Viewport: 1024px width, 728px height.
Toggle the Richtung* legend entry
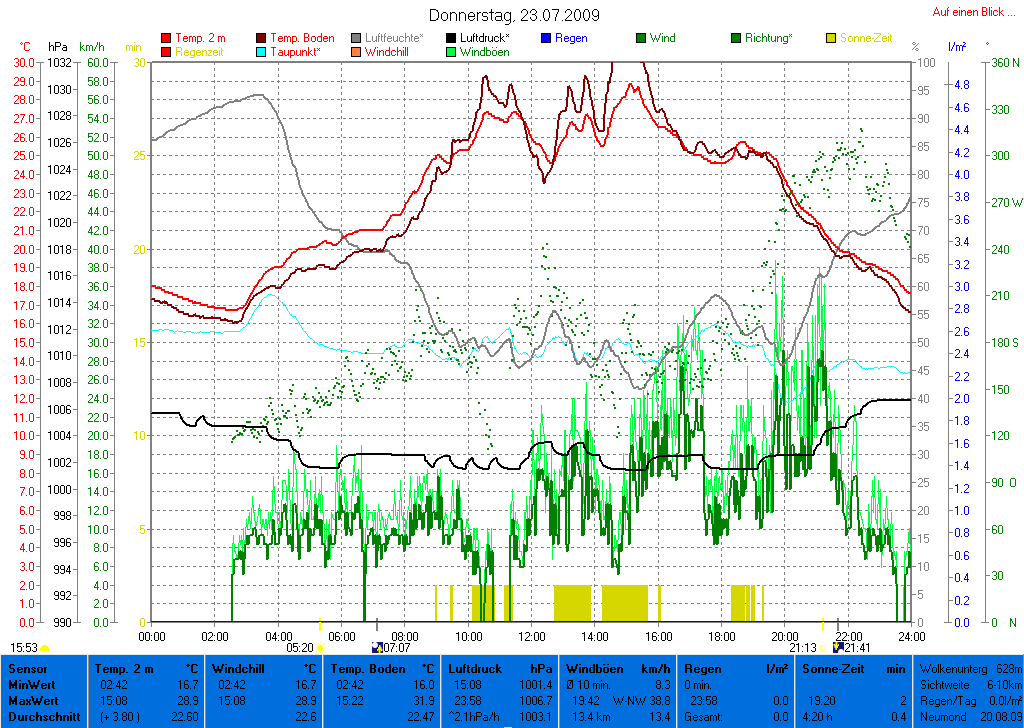tap(768, 38)
